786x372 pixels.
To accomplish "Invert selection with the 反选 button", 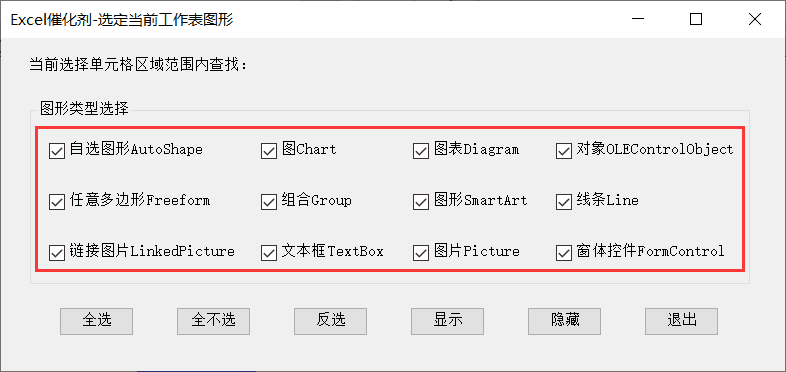I will point(330,321).
